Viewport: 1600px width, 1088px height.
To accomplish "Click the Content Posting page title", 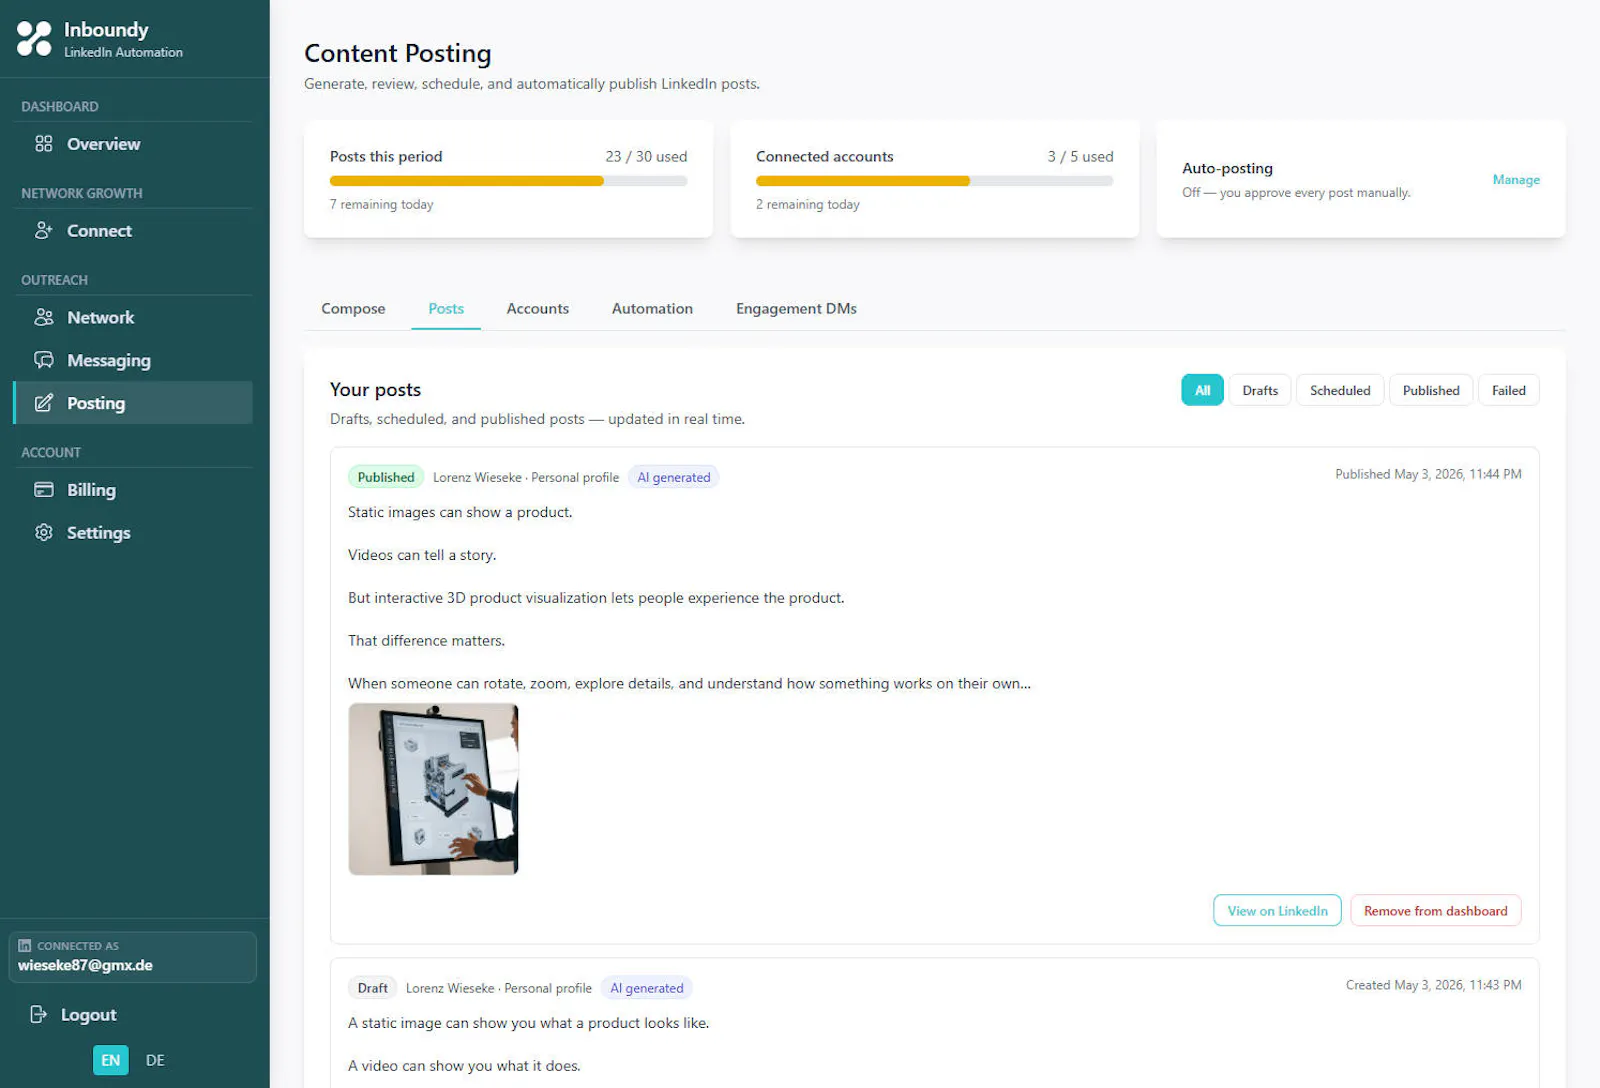I will (397, 53).
